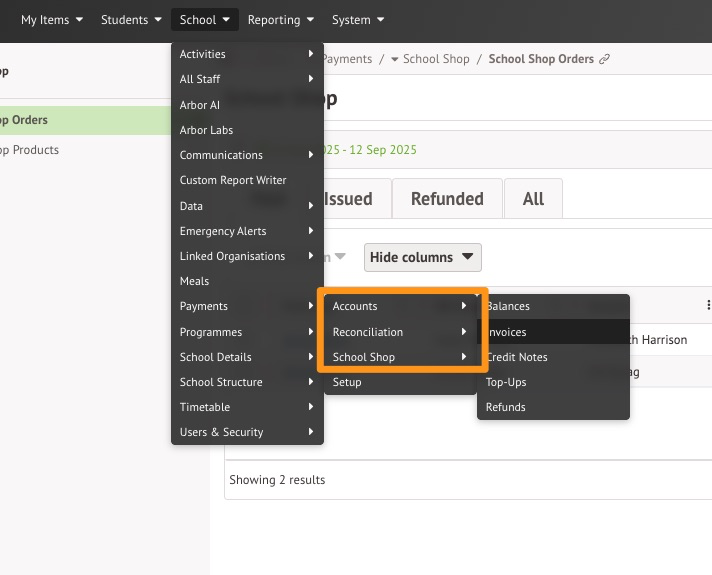Image resolution: width=712 pixels, height=575 pixels.
Task: Open the Meals menu entry
Action: (195, 281)
